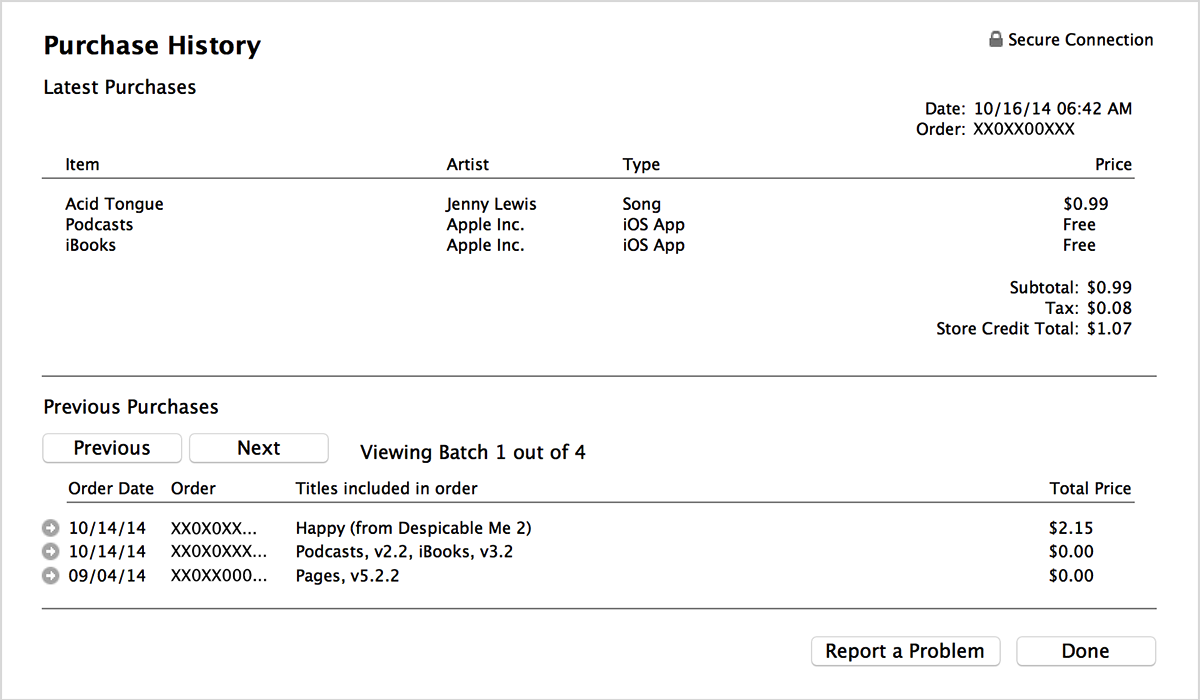Open arrow icon for Happy order
Screen dimensions: 1200x700
coord(51,528)
